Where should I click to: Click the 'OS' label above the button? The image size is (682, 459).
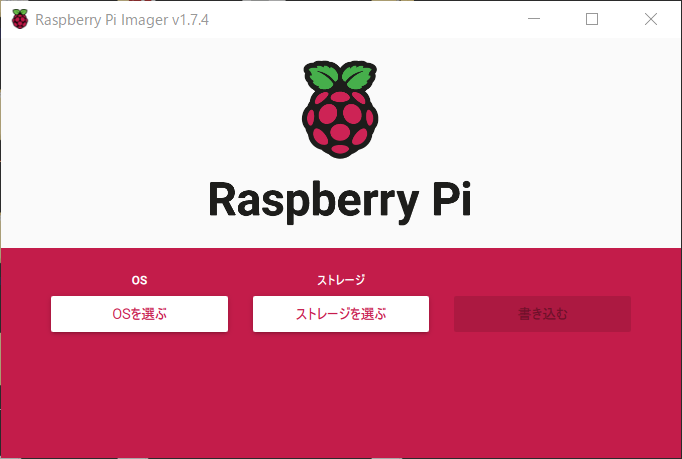pyautogui.click(x=139, y=280)
